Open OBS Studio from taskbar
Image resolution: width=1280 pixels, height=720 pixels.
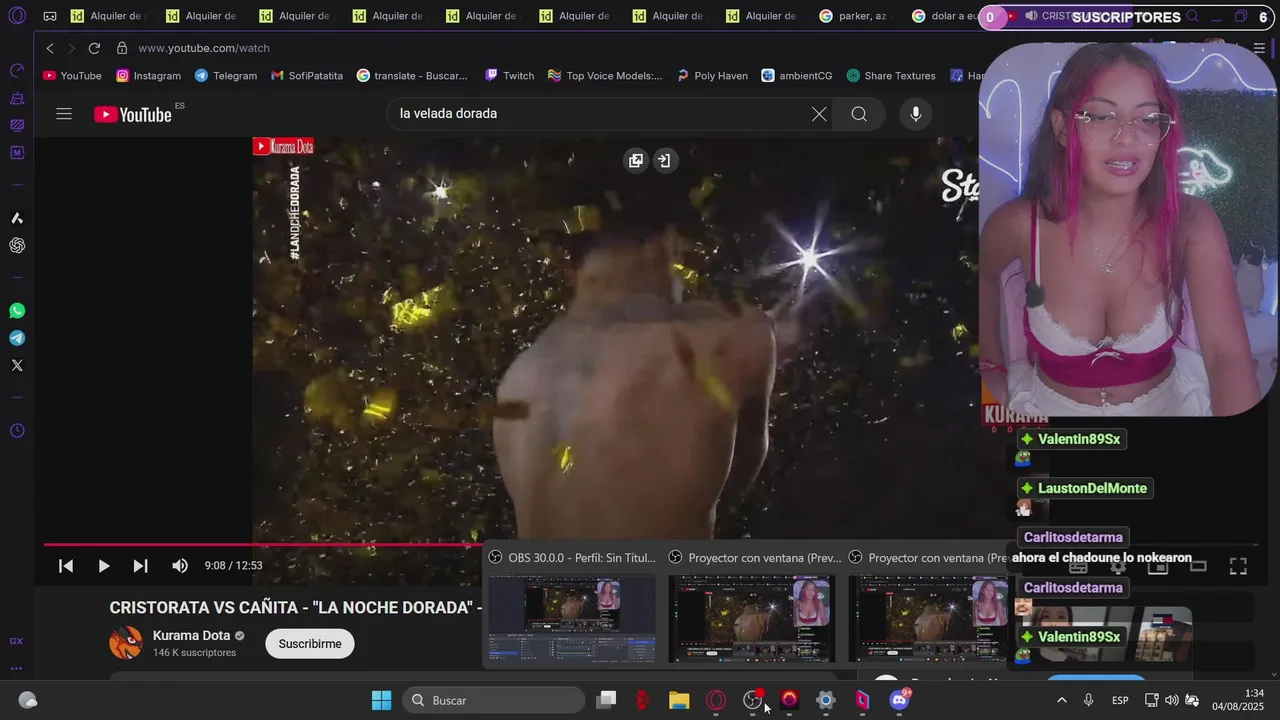point(753,700)
